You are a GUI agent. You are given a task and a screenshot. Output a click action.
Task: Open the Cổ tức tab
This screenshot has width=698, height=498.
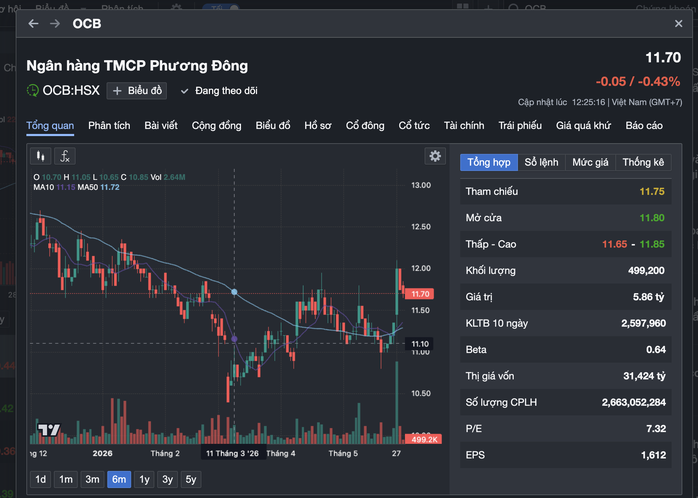tap(414, 126)
